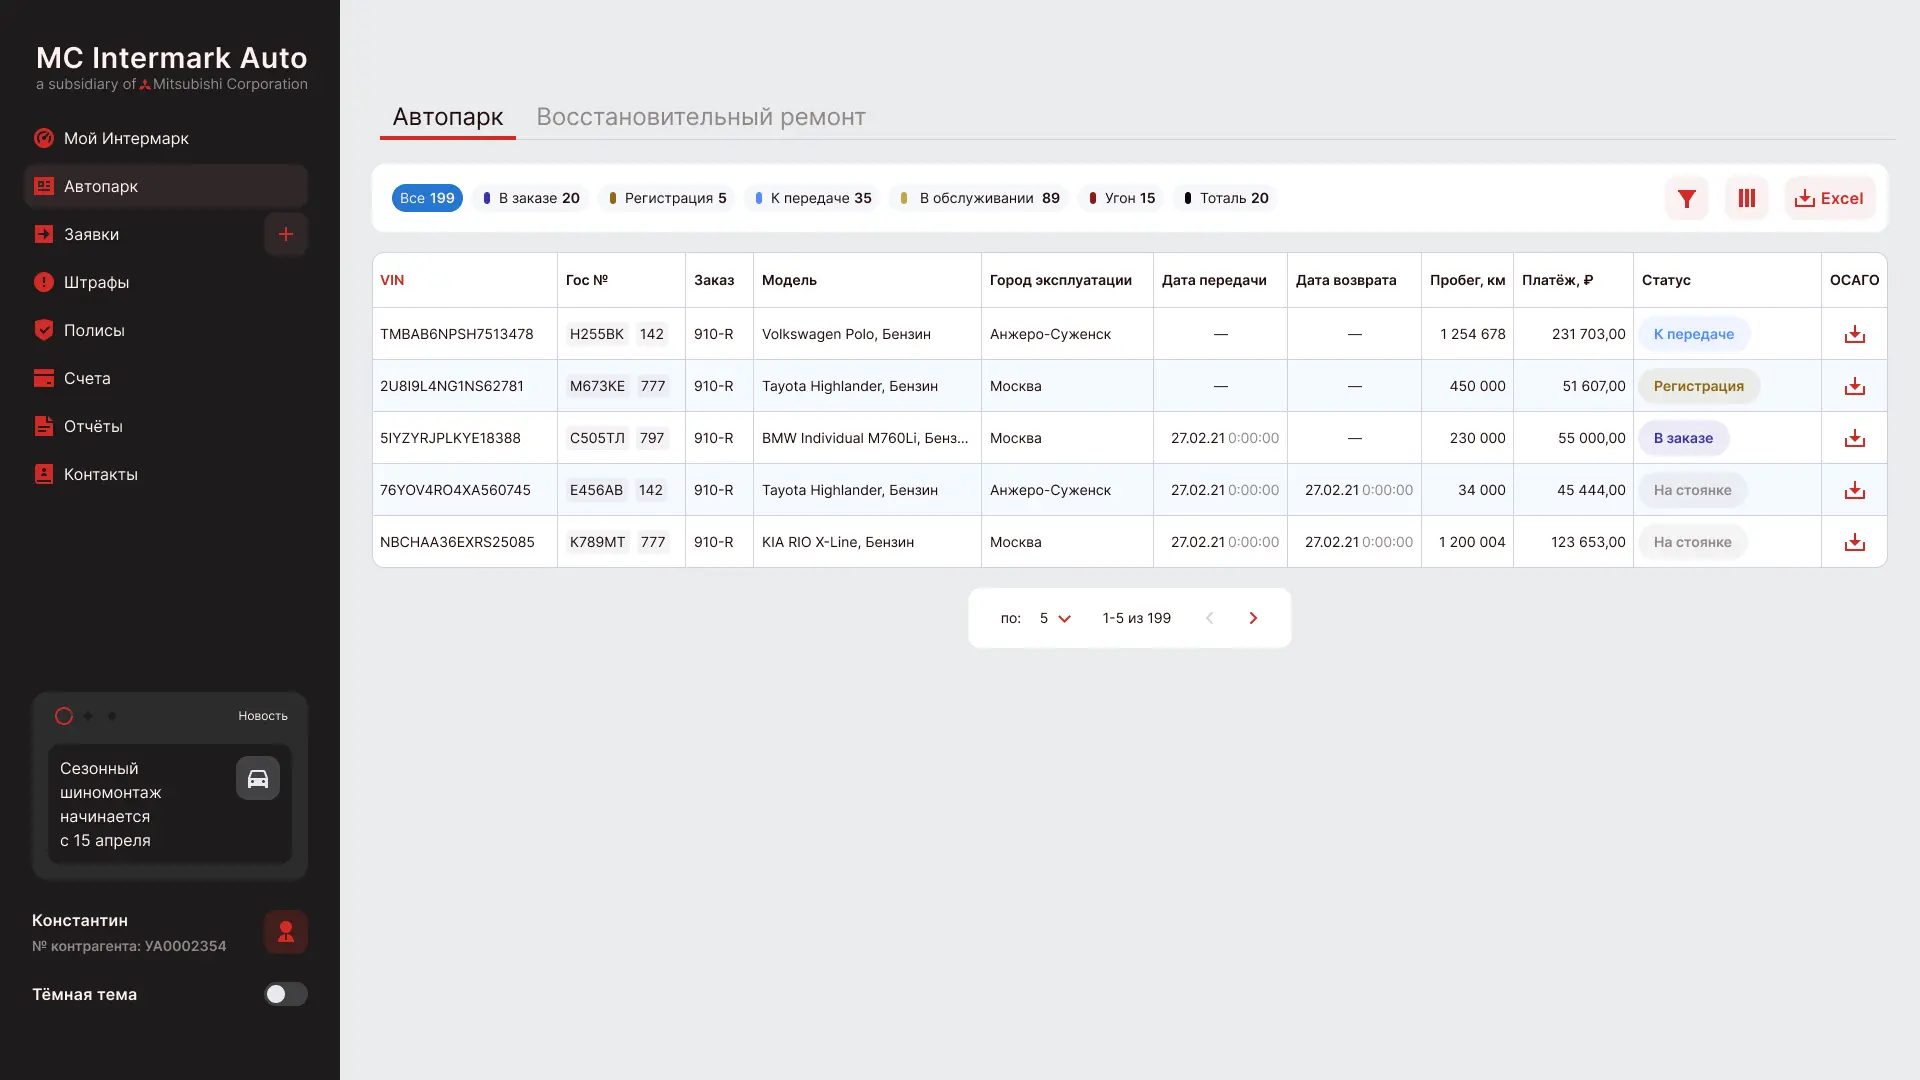
Task: Select second news carousel dot
Action: click(88, 716)
